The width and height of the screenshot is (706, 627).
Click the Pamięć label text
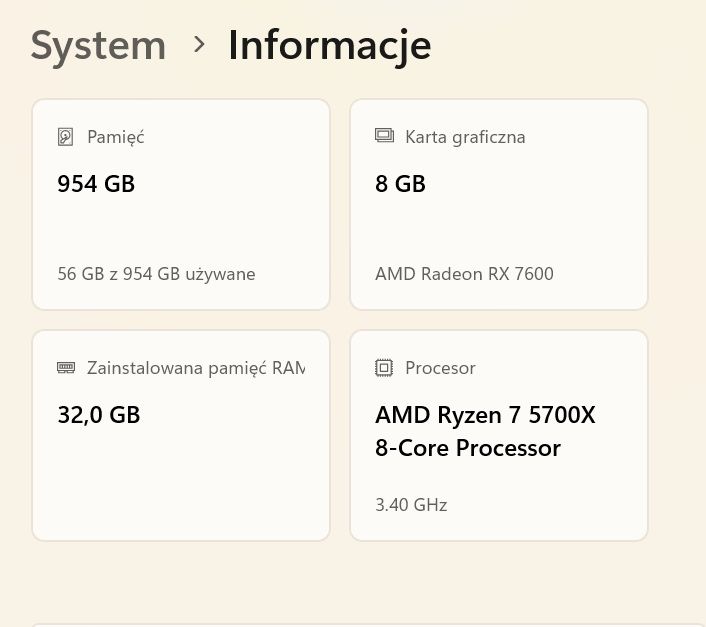pyautogui.click(x=116, y=137)
